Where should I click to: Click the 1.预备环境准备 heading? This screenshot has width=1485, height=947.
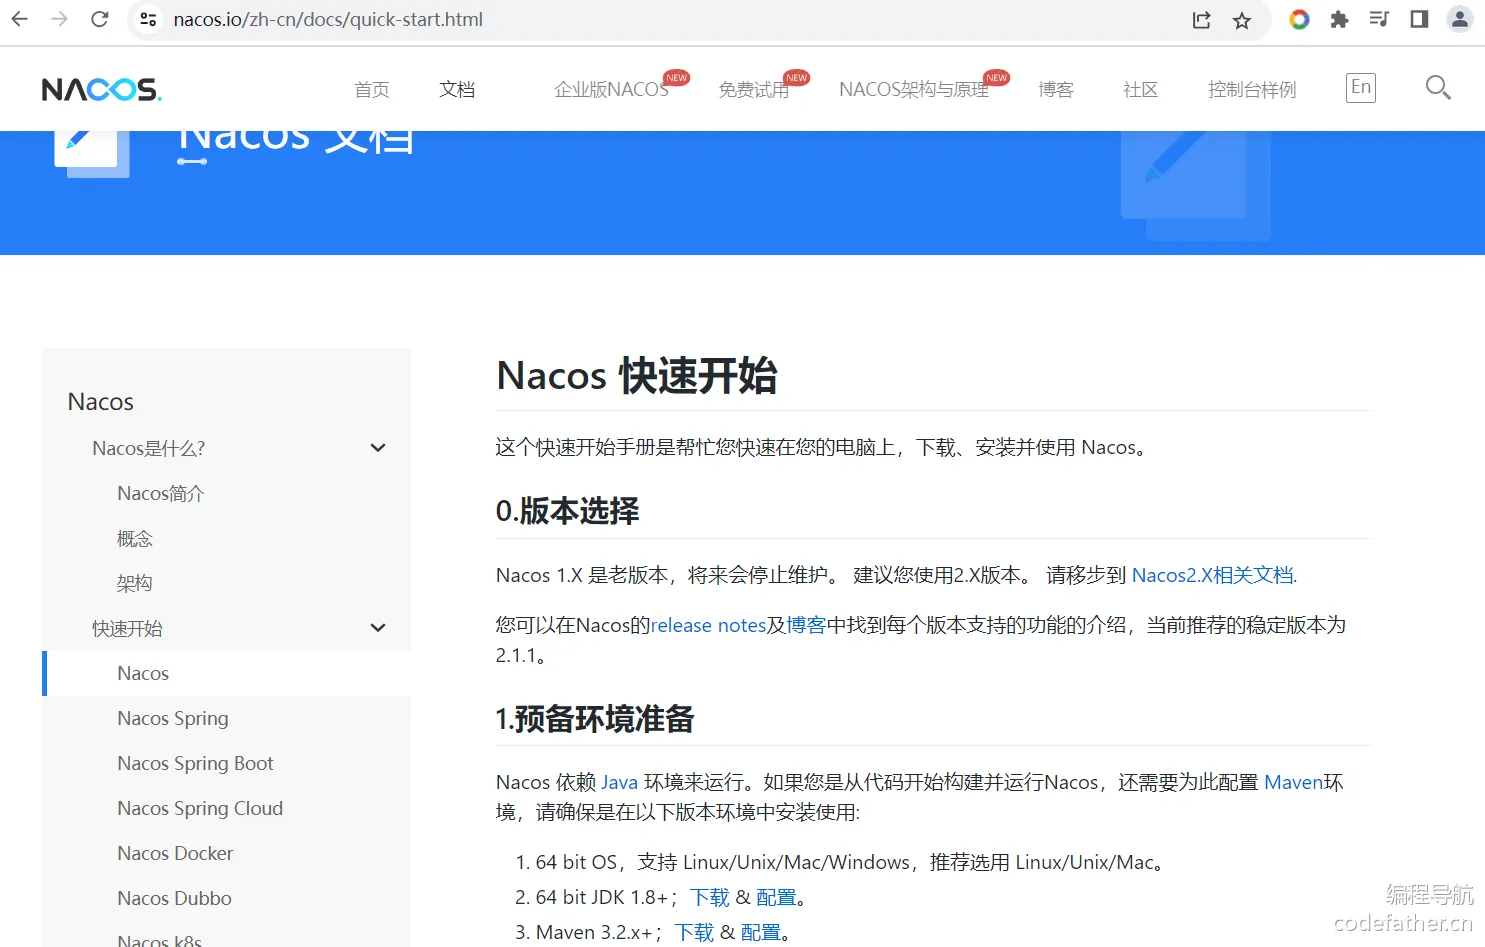click(595, 719)
